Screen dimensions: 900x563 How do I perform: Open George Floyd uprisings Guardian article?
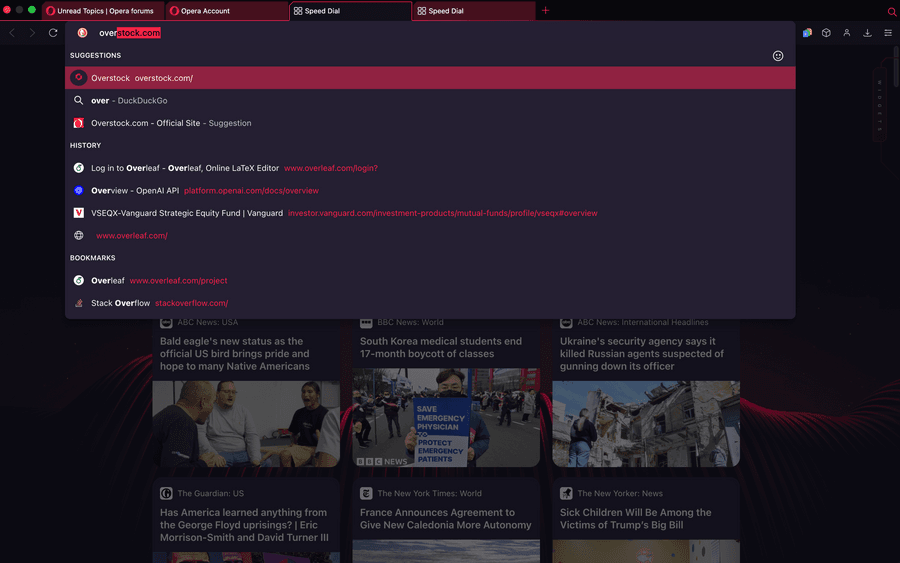coord(244,525)
